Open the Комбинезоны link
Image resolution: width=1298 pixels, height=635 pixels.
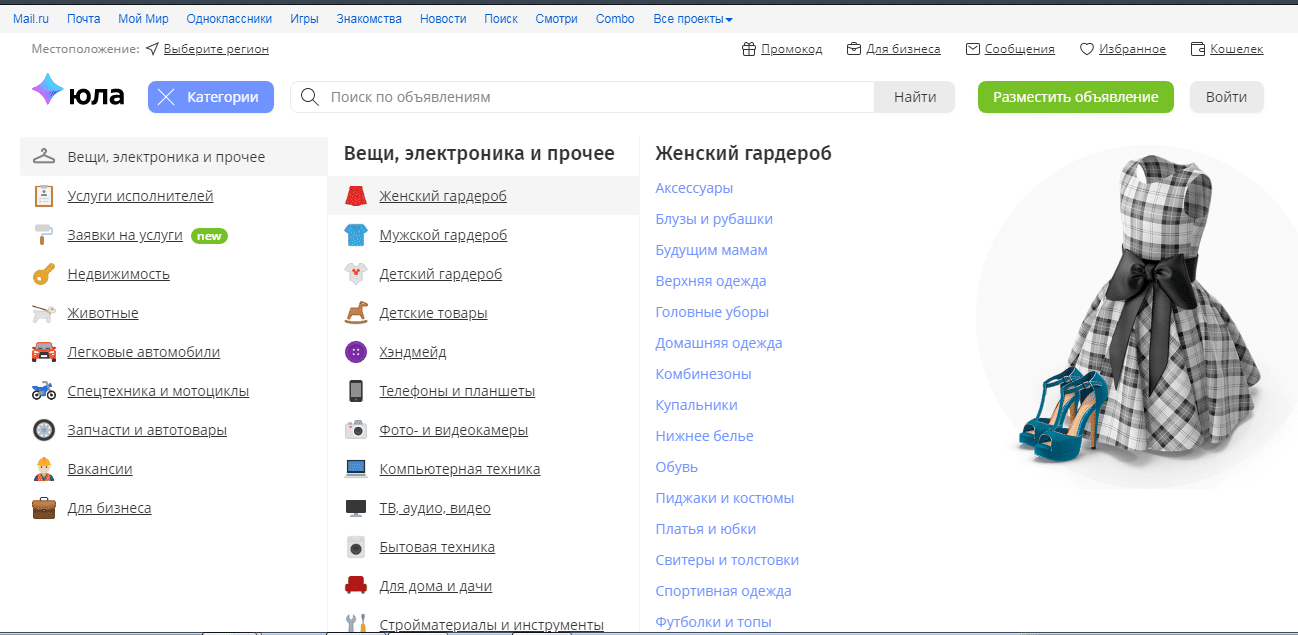coord(703,374)
